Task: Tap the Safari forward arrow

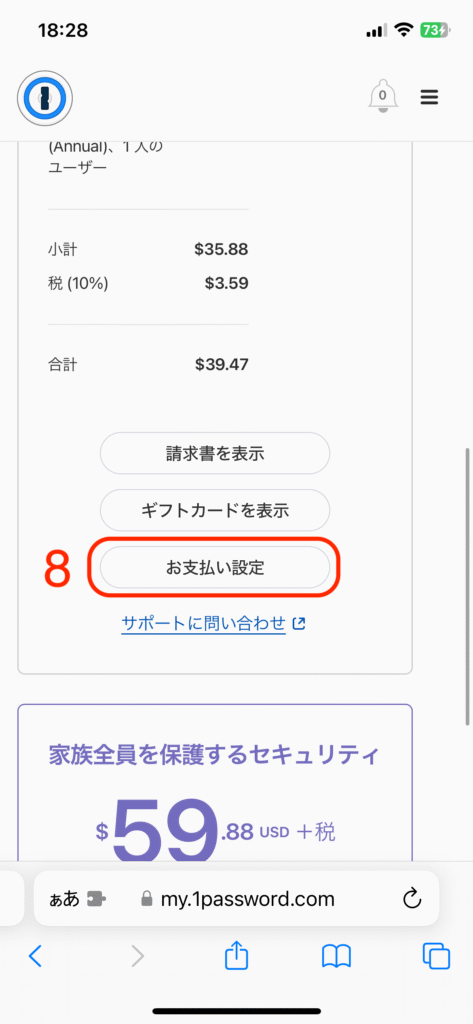Action: (137, 956)
